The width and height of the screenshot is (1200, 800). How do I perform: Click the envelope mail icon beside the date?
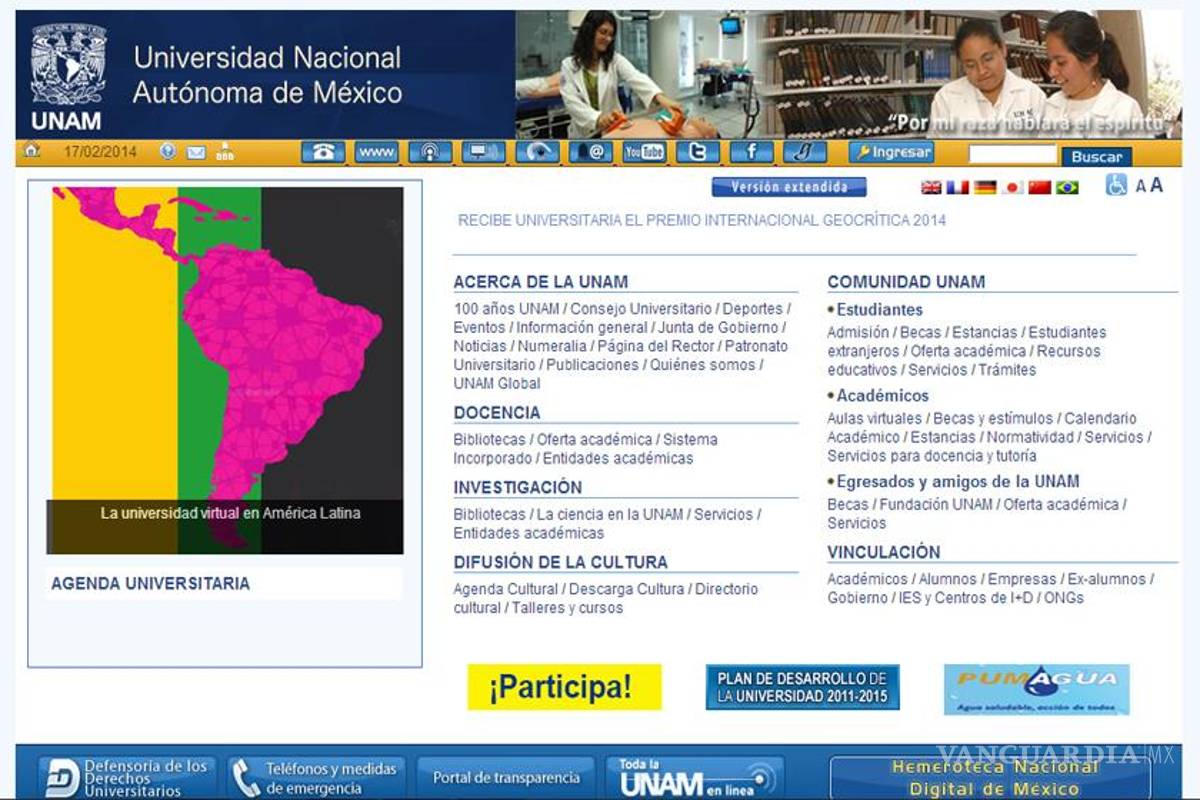pyautogui.click(x=196, y=152)
